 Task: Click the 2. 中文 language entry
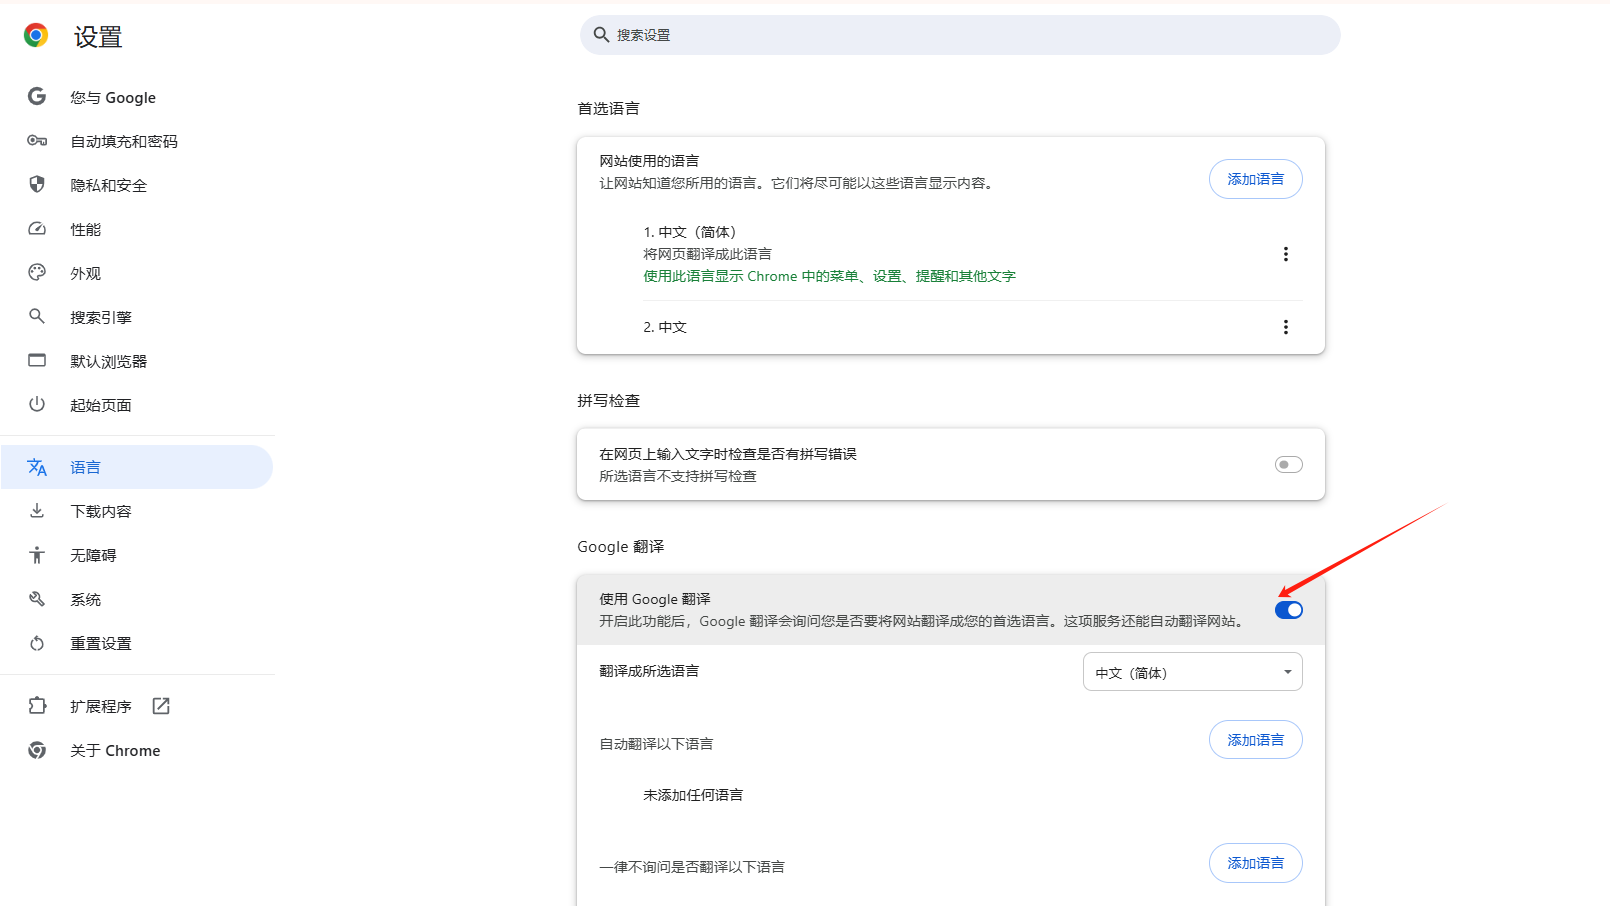click(x=665, y=327)
